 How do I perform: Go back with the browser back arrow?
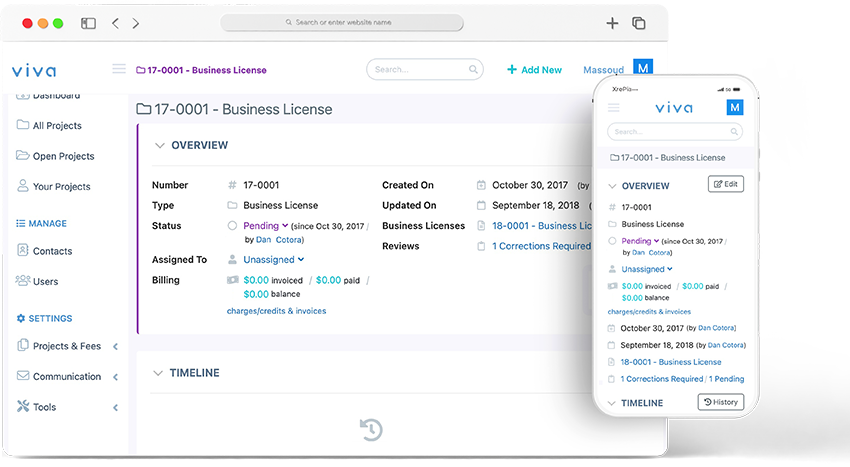coord(115,23)
